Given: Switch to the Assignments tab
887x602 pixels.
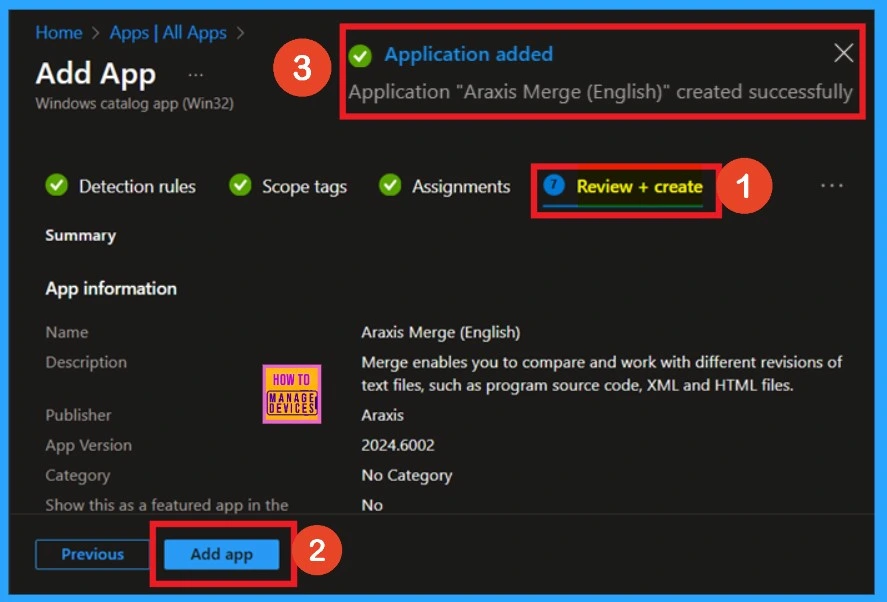Looking at the screenshot, I should click(461, 186).
